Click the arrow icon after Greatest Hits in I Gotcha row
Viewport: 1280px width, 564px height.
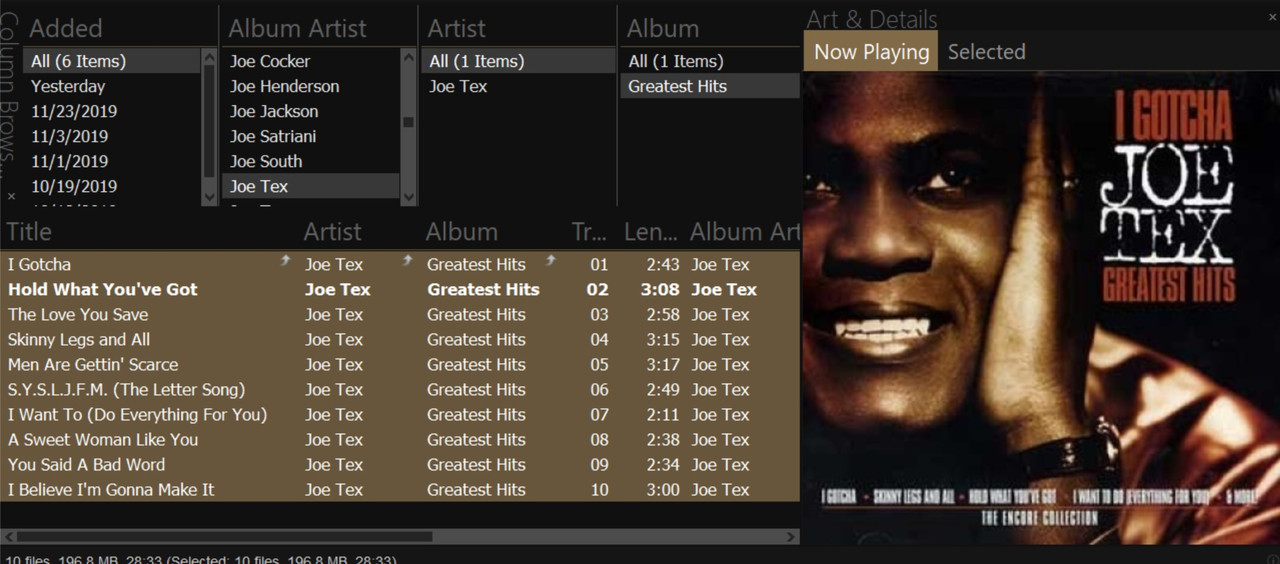pos(551,260)
